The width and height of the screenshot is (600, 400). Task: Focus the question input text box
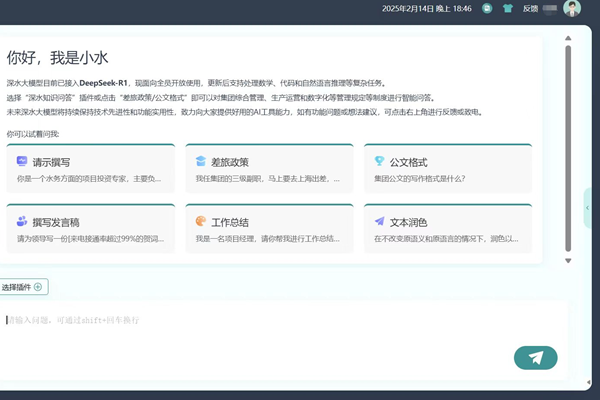(260, 320)
